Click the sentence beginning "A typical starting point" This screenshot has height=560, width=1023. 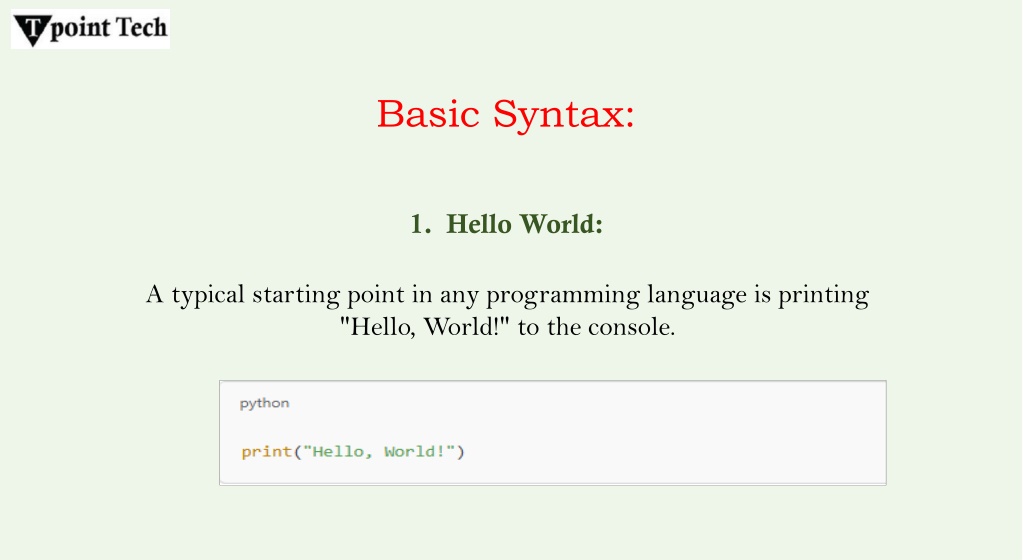(507, 310)
